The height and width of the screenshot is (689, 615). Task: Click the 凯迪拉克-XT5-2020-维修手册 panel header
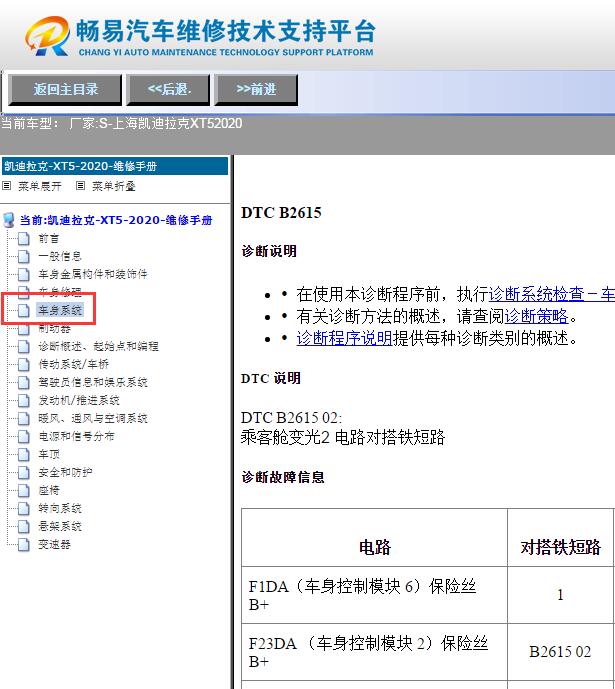click(115, 166)
